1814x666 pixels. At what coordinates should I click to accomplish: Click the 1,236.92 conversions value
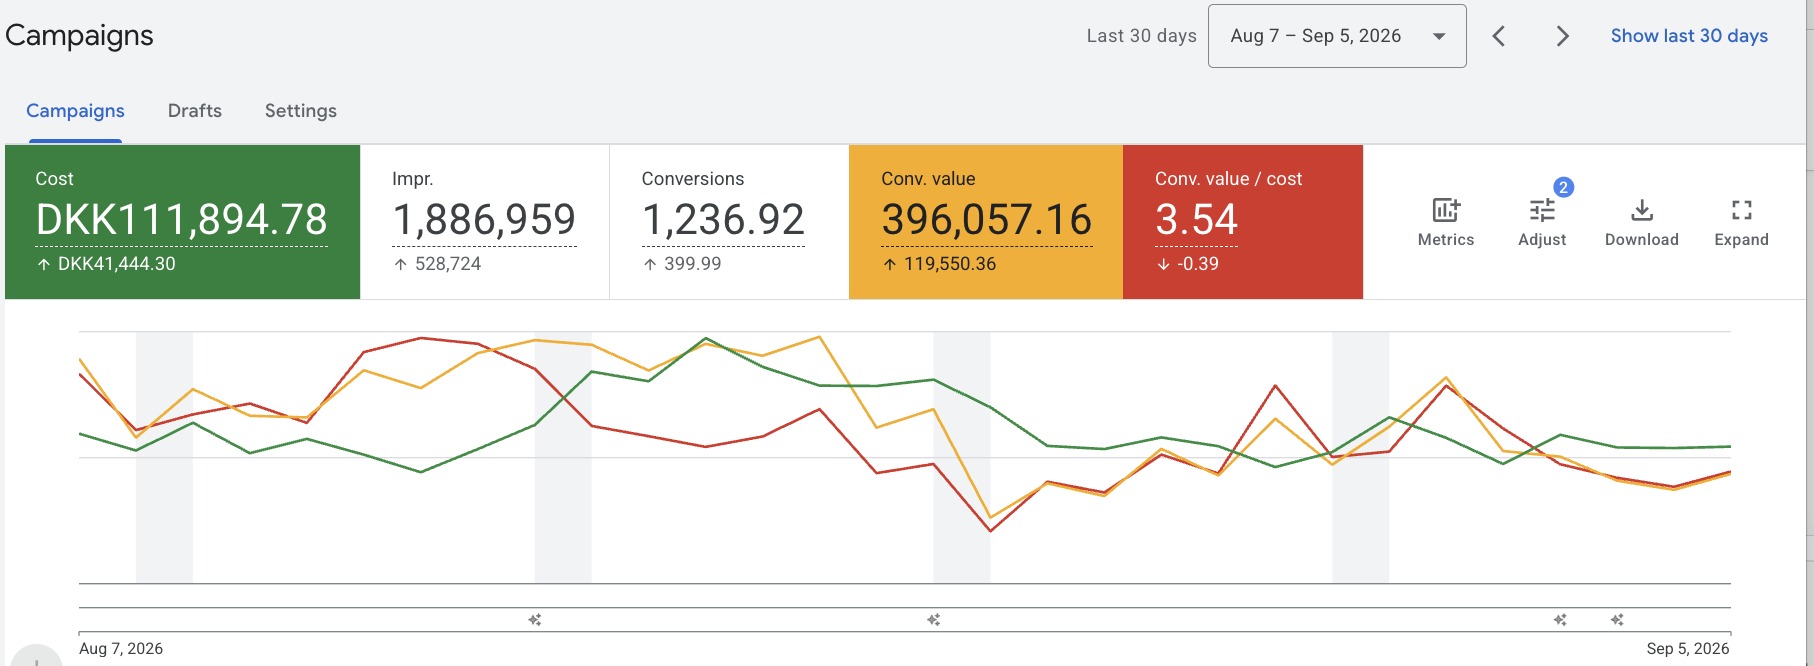pos(723,220)
